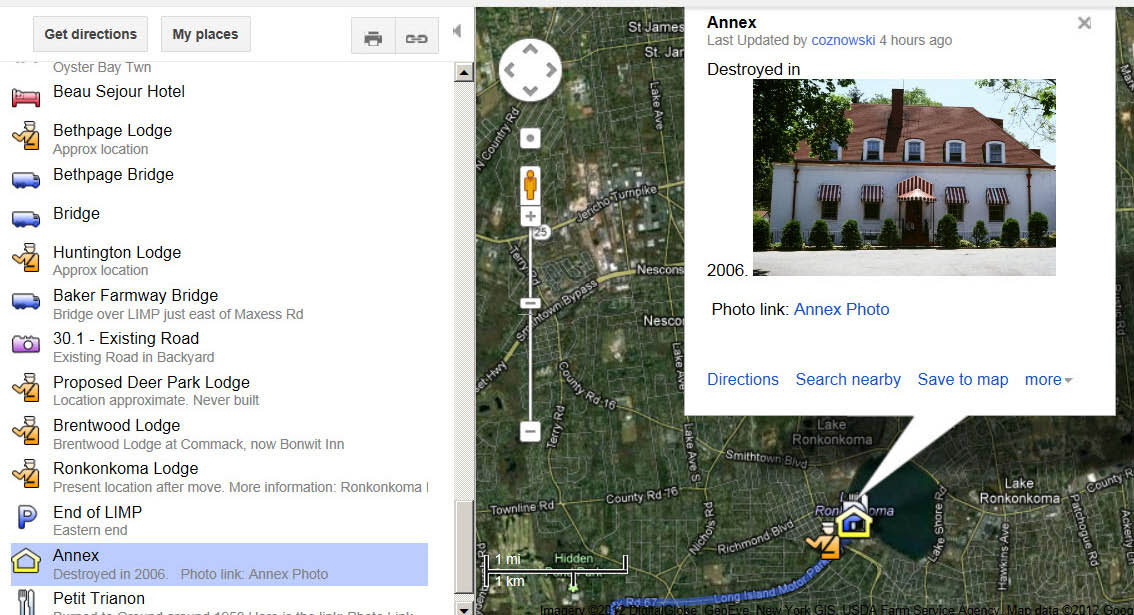This screenshot has width=1134, height=615.
Task: Click the list scrollbar down arrow
Action: coord(464,608)
